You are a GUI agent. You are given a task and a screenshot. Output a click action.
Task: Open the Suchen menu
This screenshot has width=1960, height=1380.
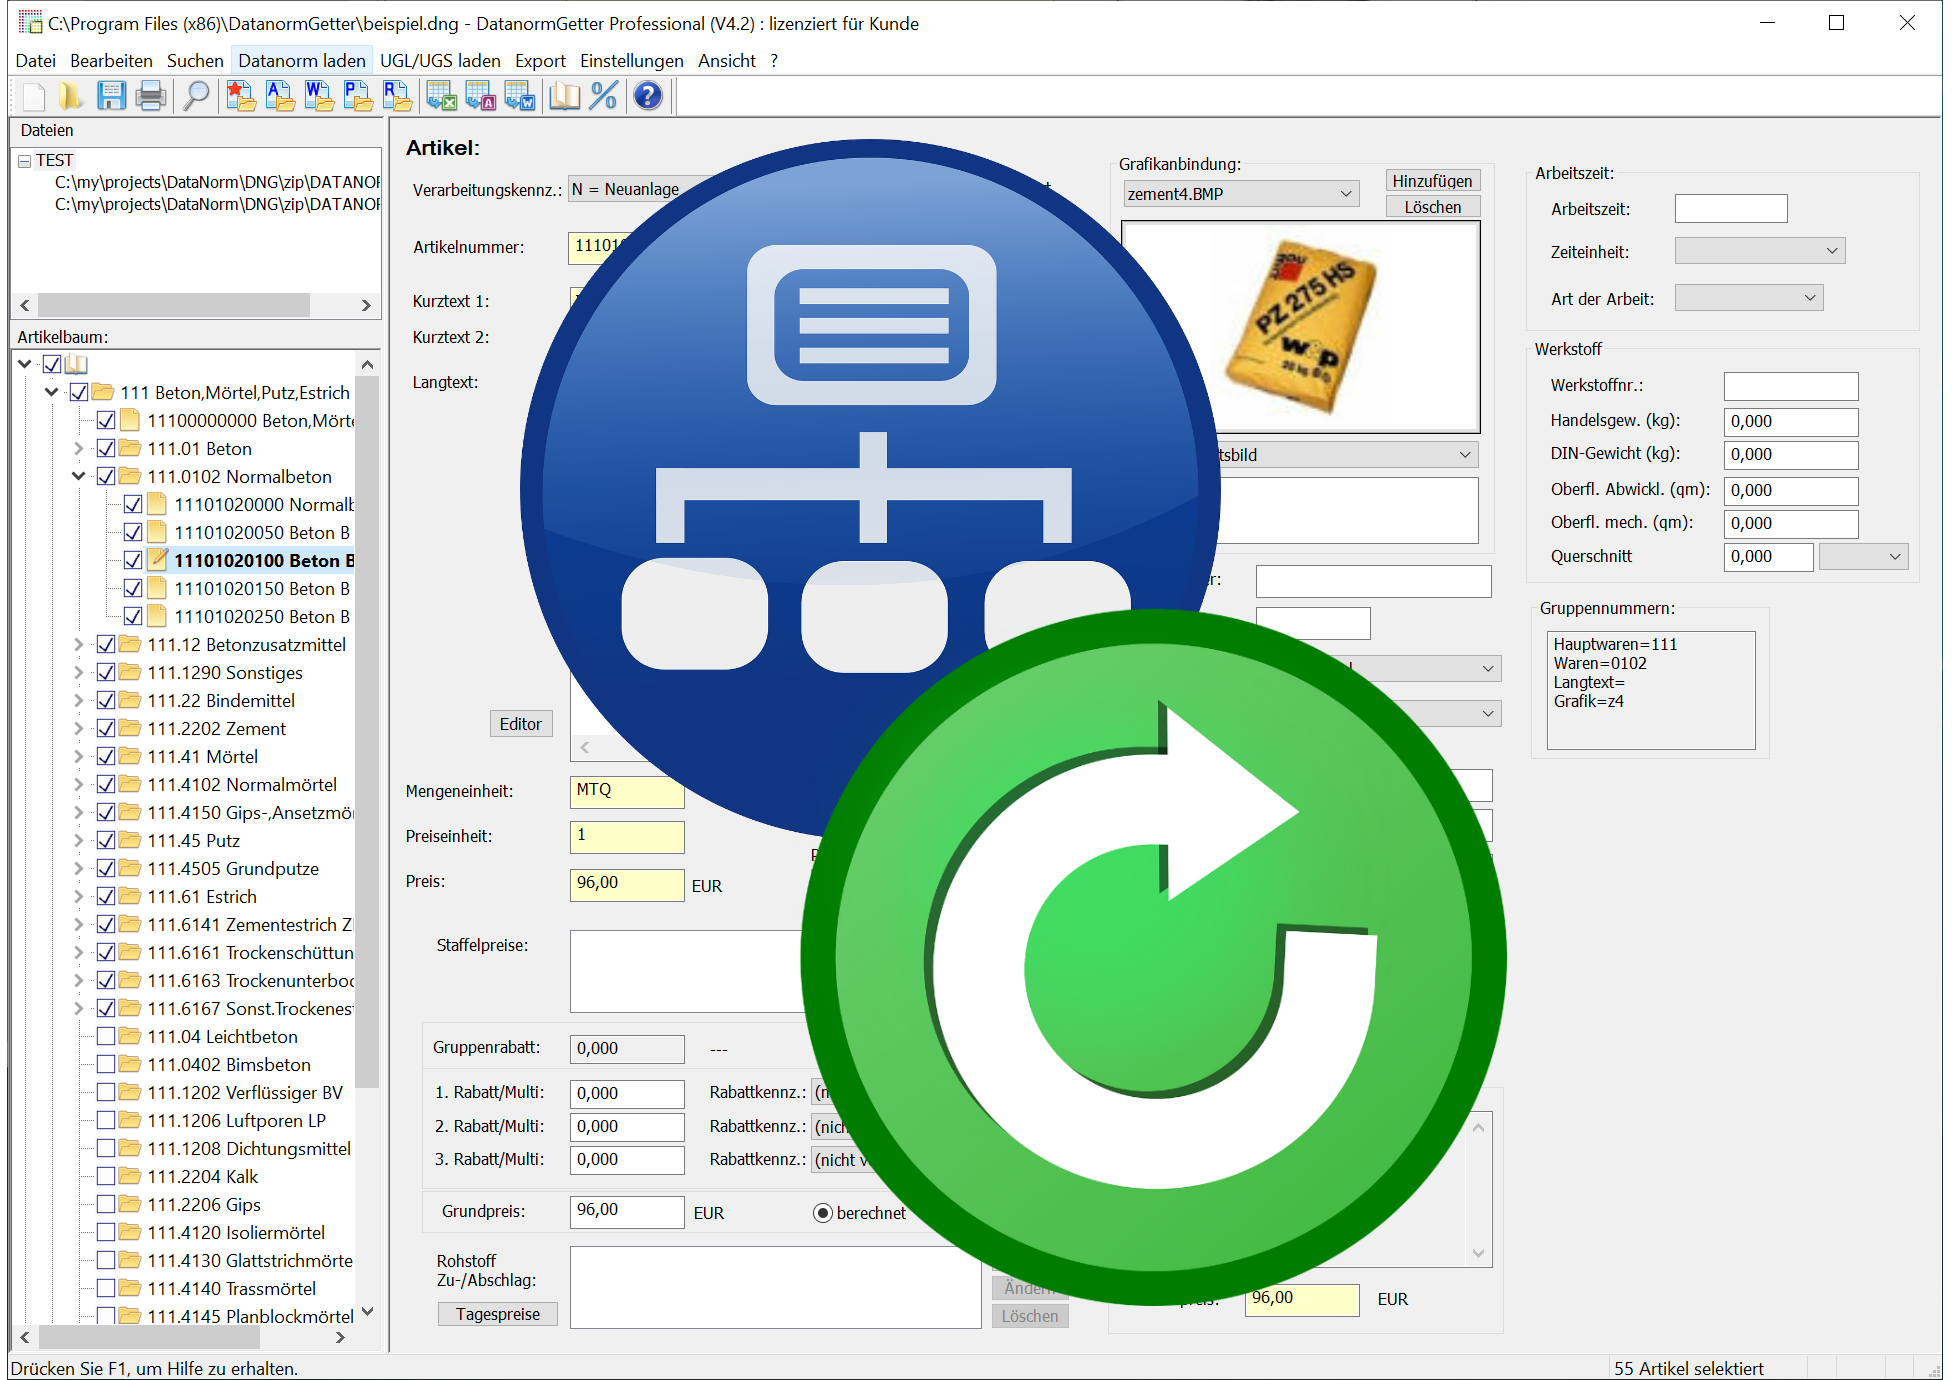195,60
